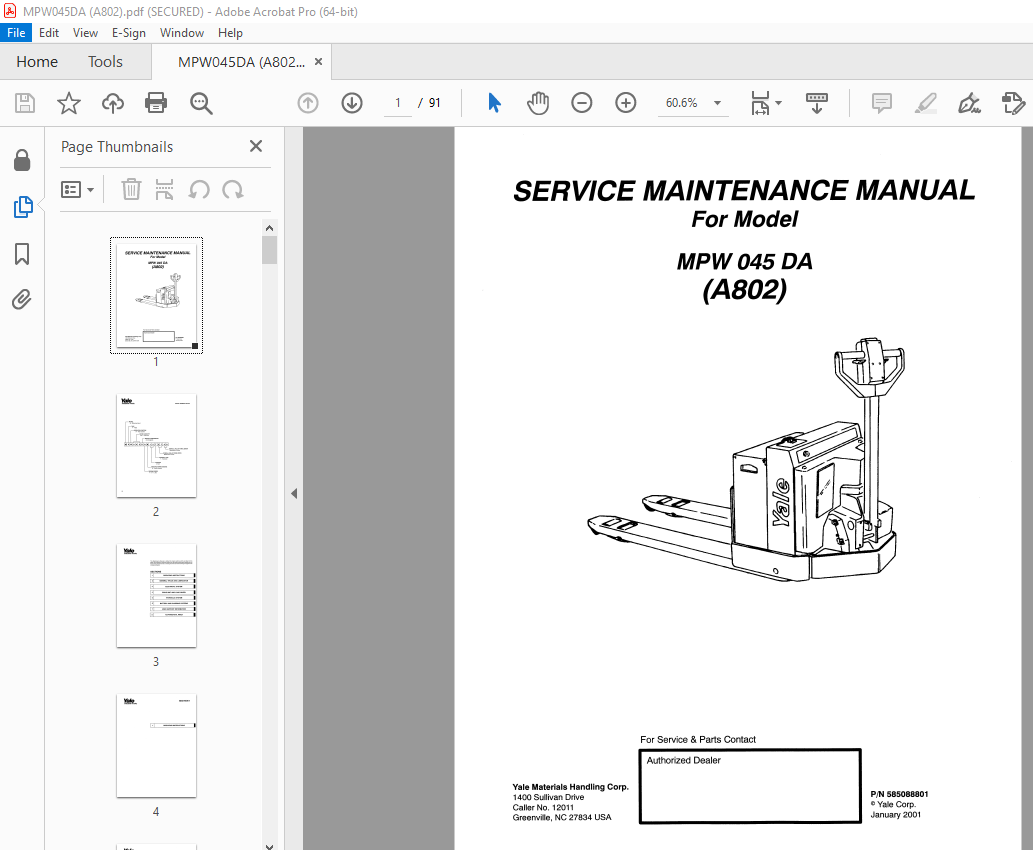Click 'P/N 585088801' text

pyautogui.click(x=899, y=794)
